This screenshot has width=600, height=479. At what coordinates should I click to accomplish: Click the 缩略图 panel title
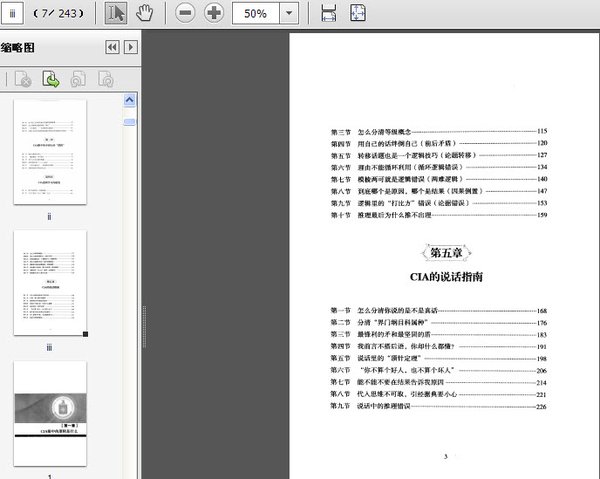(x=18, y=48)
